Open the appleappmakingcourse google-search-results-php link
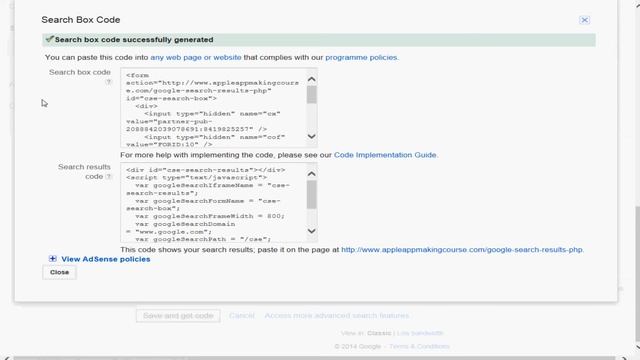Viewport: 640px width, 360px height. pyautogui.click(x=462, y=249)
